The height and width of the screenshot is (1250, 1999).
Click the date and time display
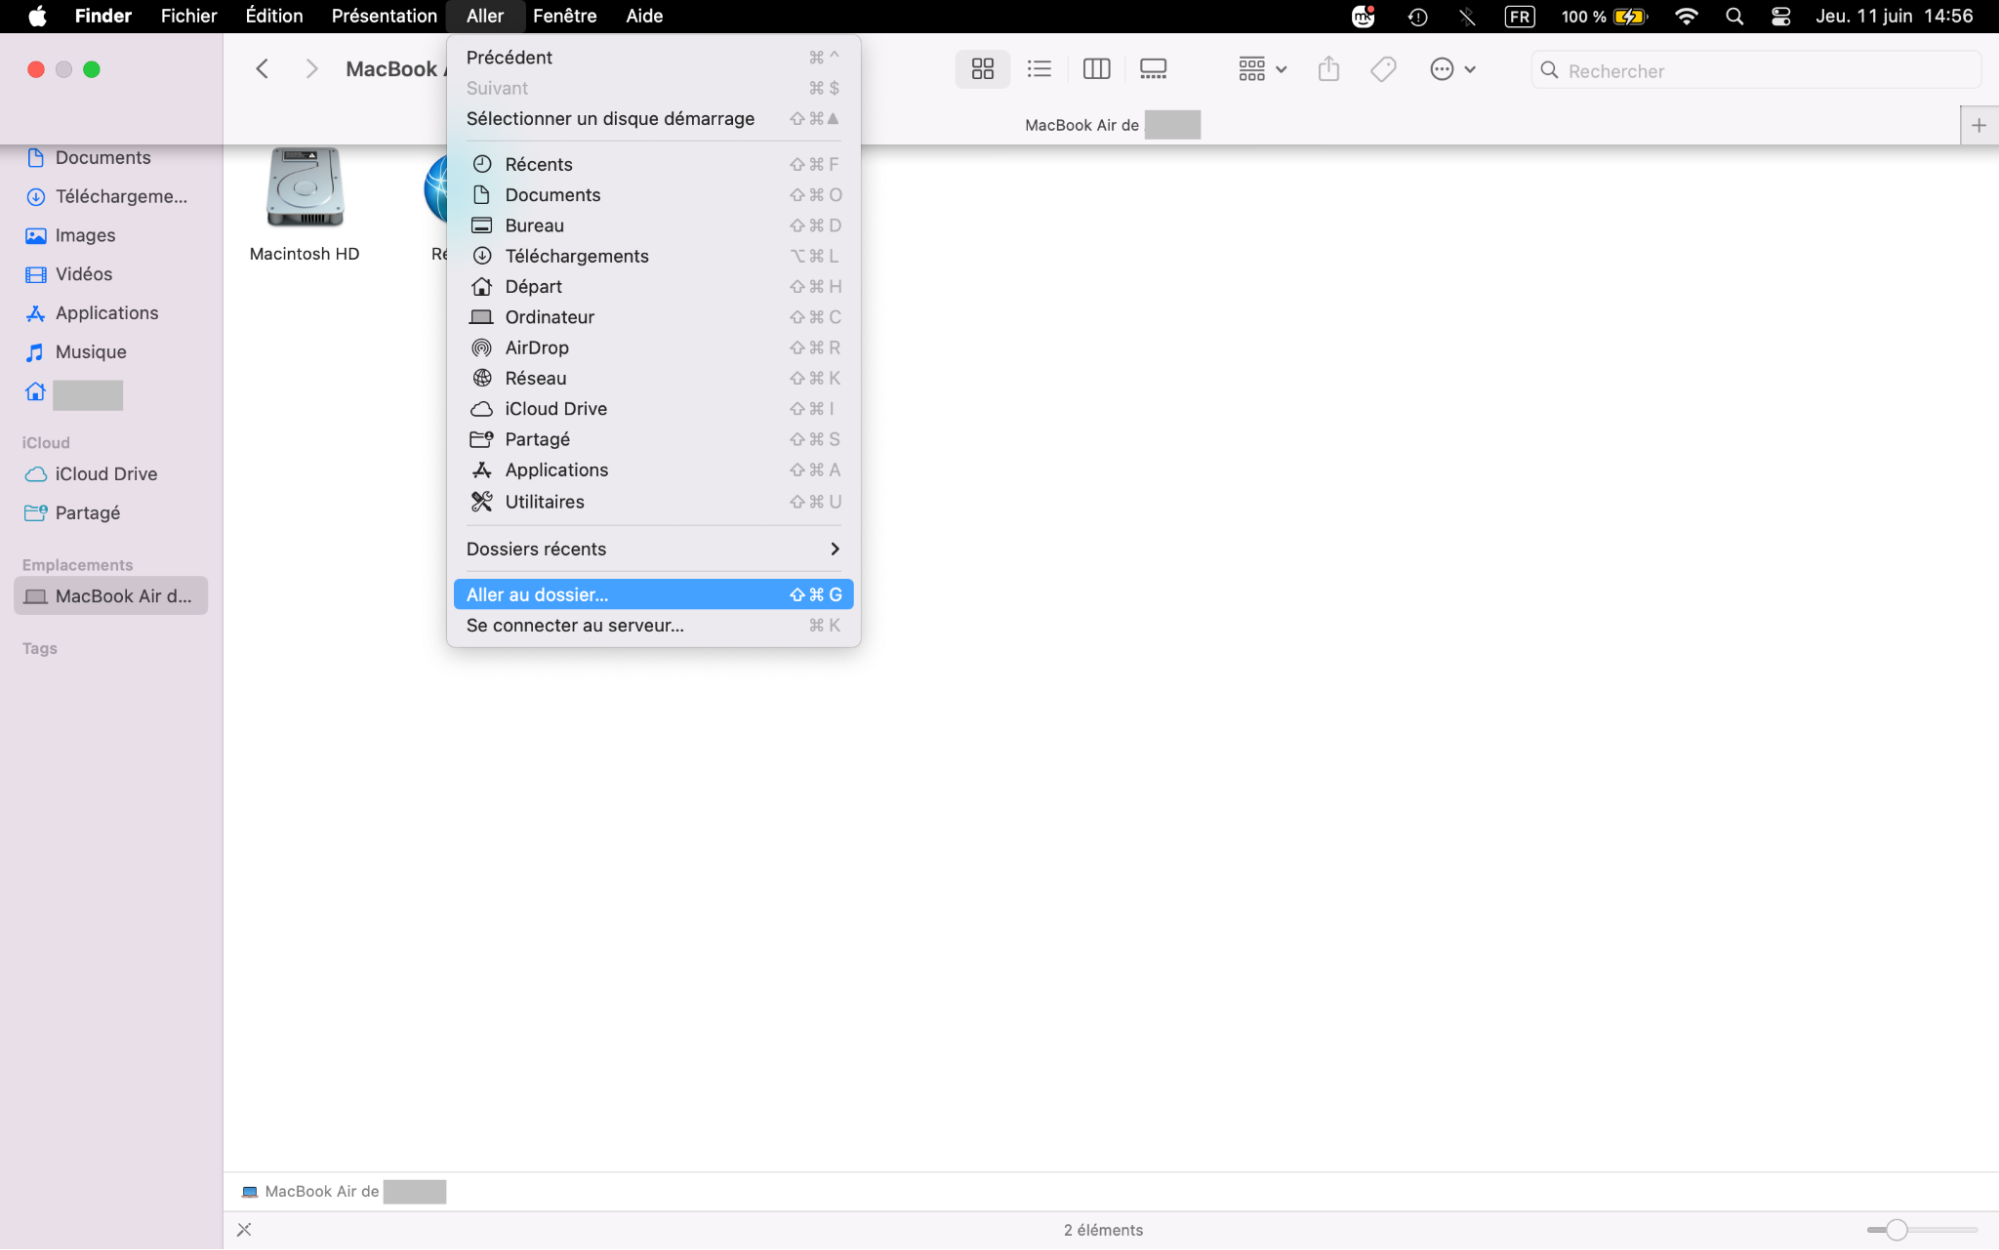(1894, 16)
